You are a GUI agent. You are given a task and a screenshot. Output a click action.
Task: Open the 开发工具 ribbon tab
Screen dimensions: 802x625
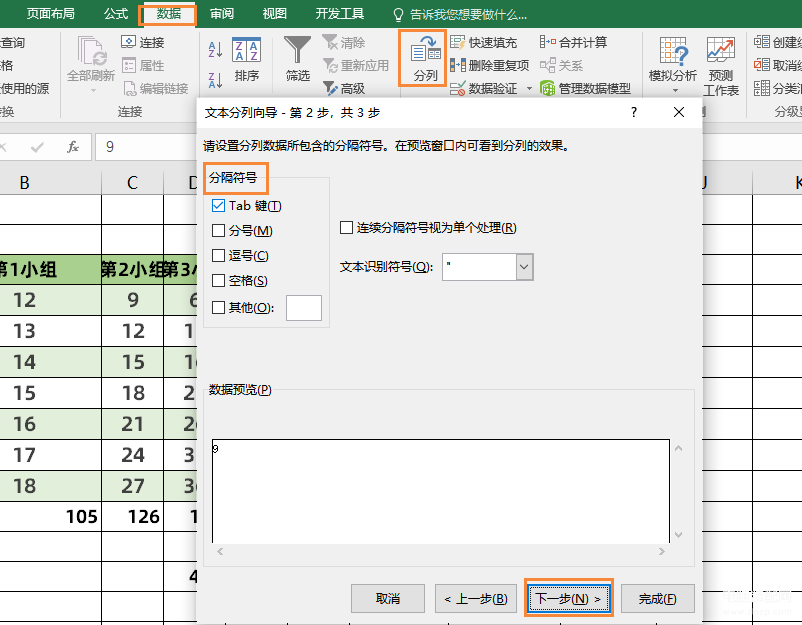[x=340, y=14]
